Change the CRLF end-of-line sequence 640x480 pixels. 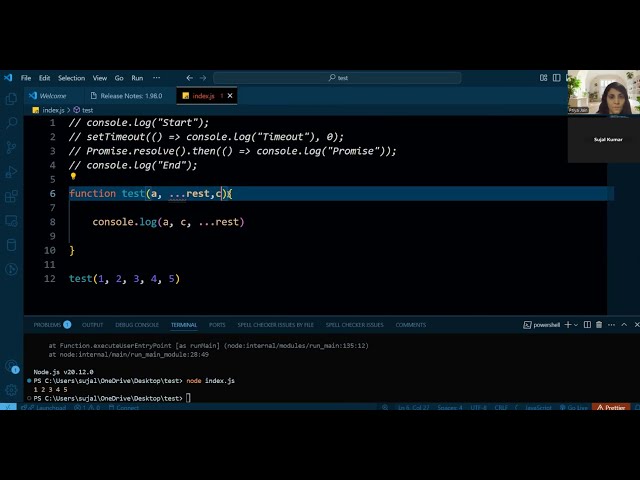[x=501, y=407]
